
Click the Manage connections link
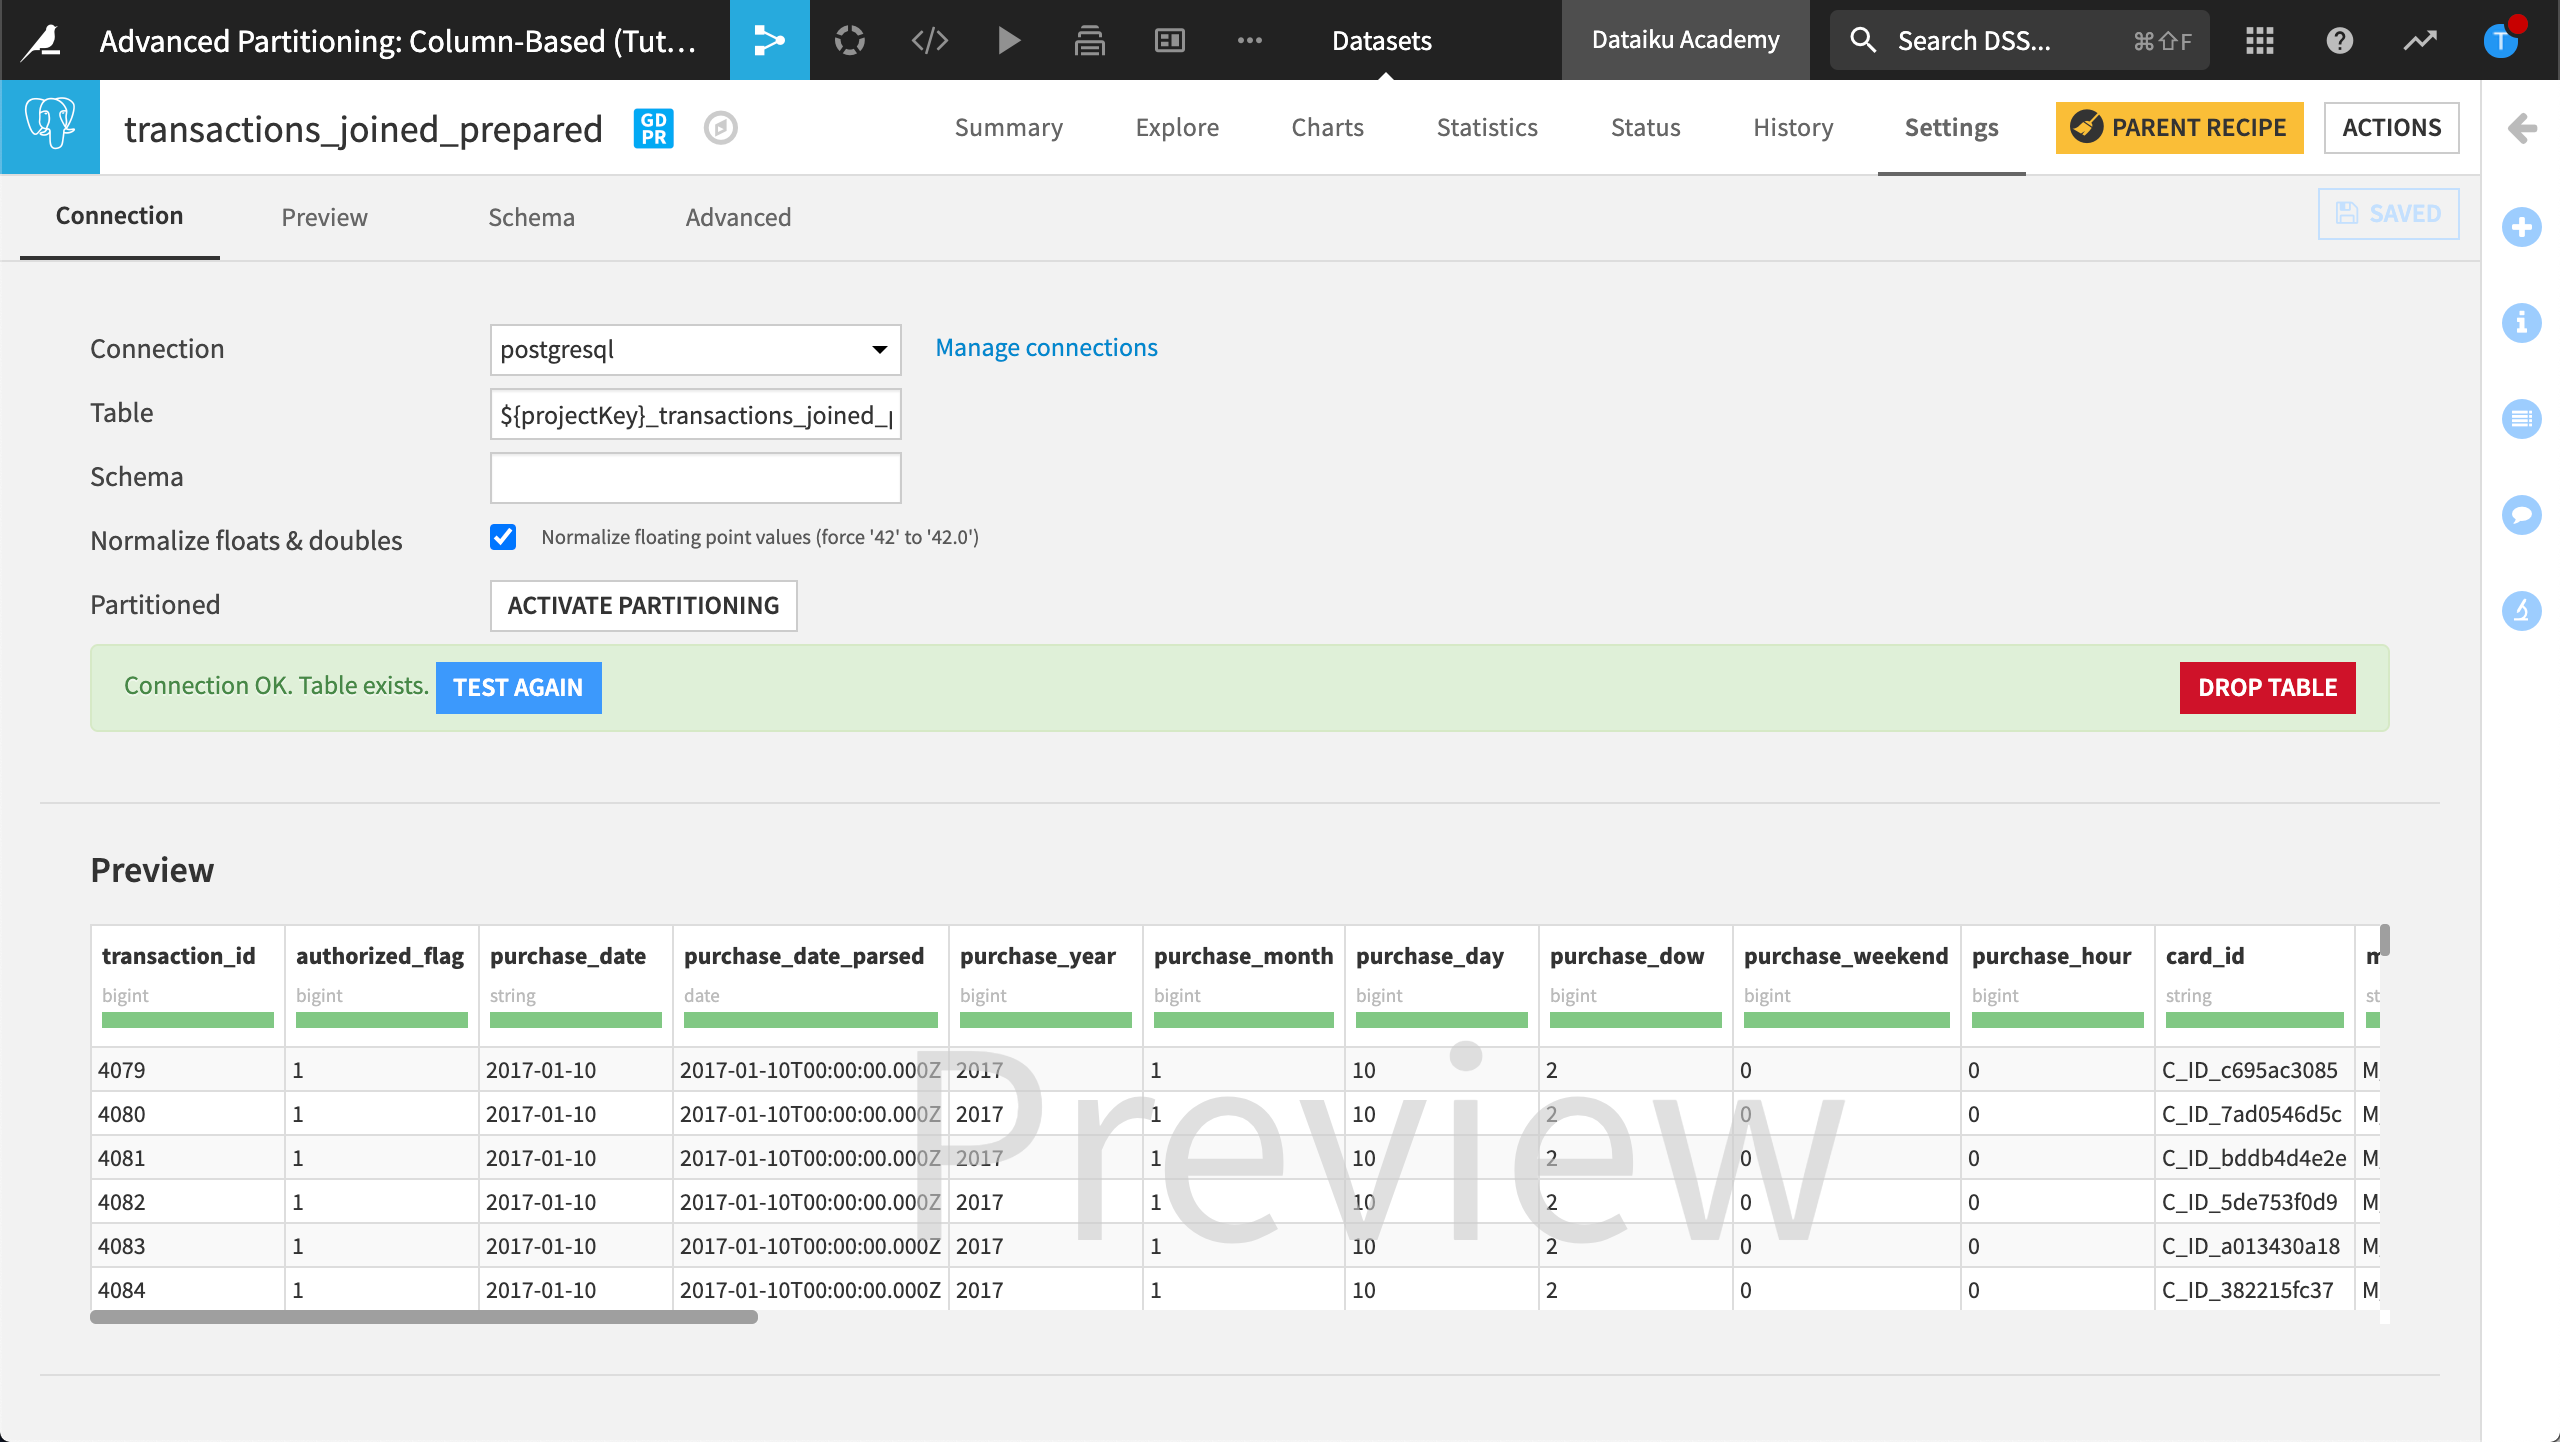point(1046,346)
